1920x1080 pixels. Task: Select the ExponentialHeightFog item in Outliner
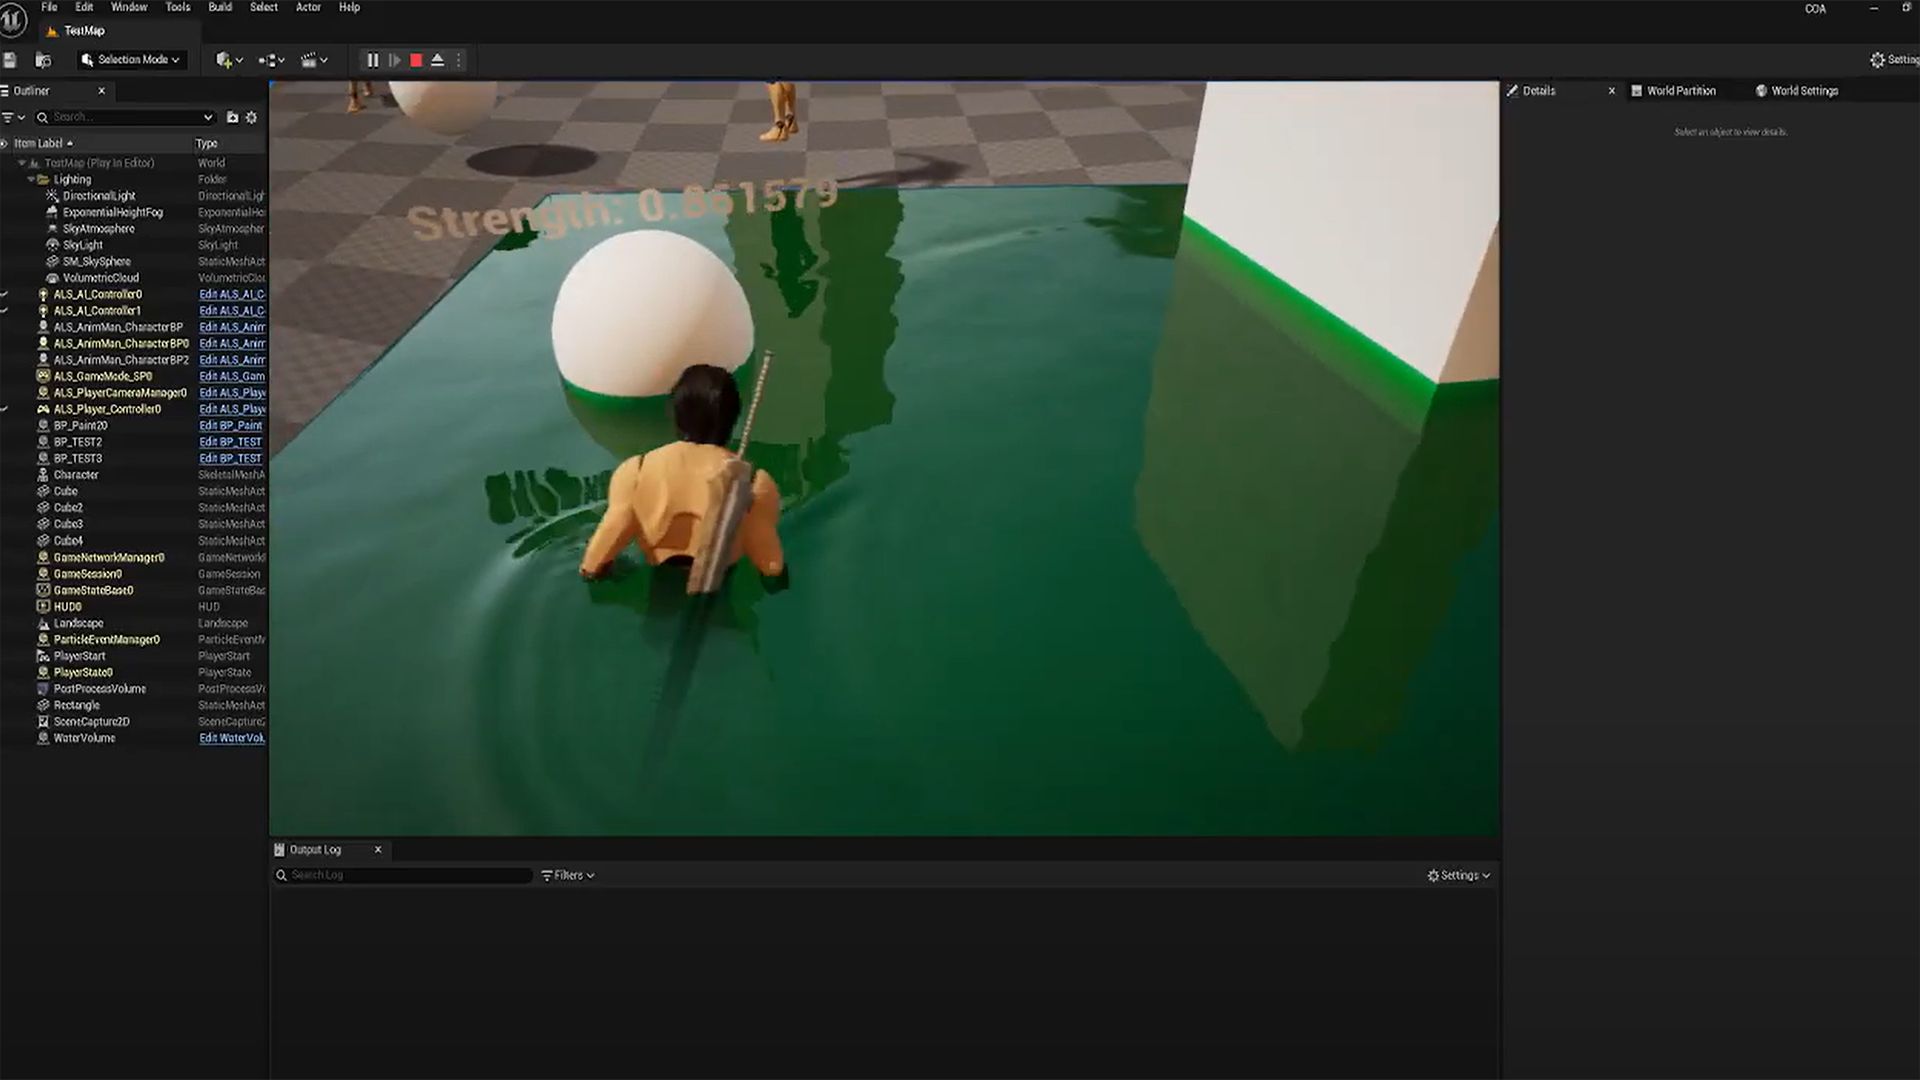click(112, 212)
